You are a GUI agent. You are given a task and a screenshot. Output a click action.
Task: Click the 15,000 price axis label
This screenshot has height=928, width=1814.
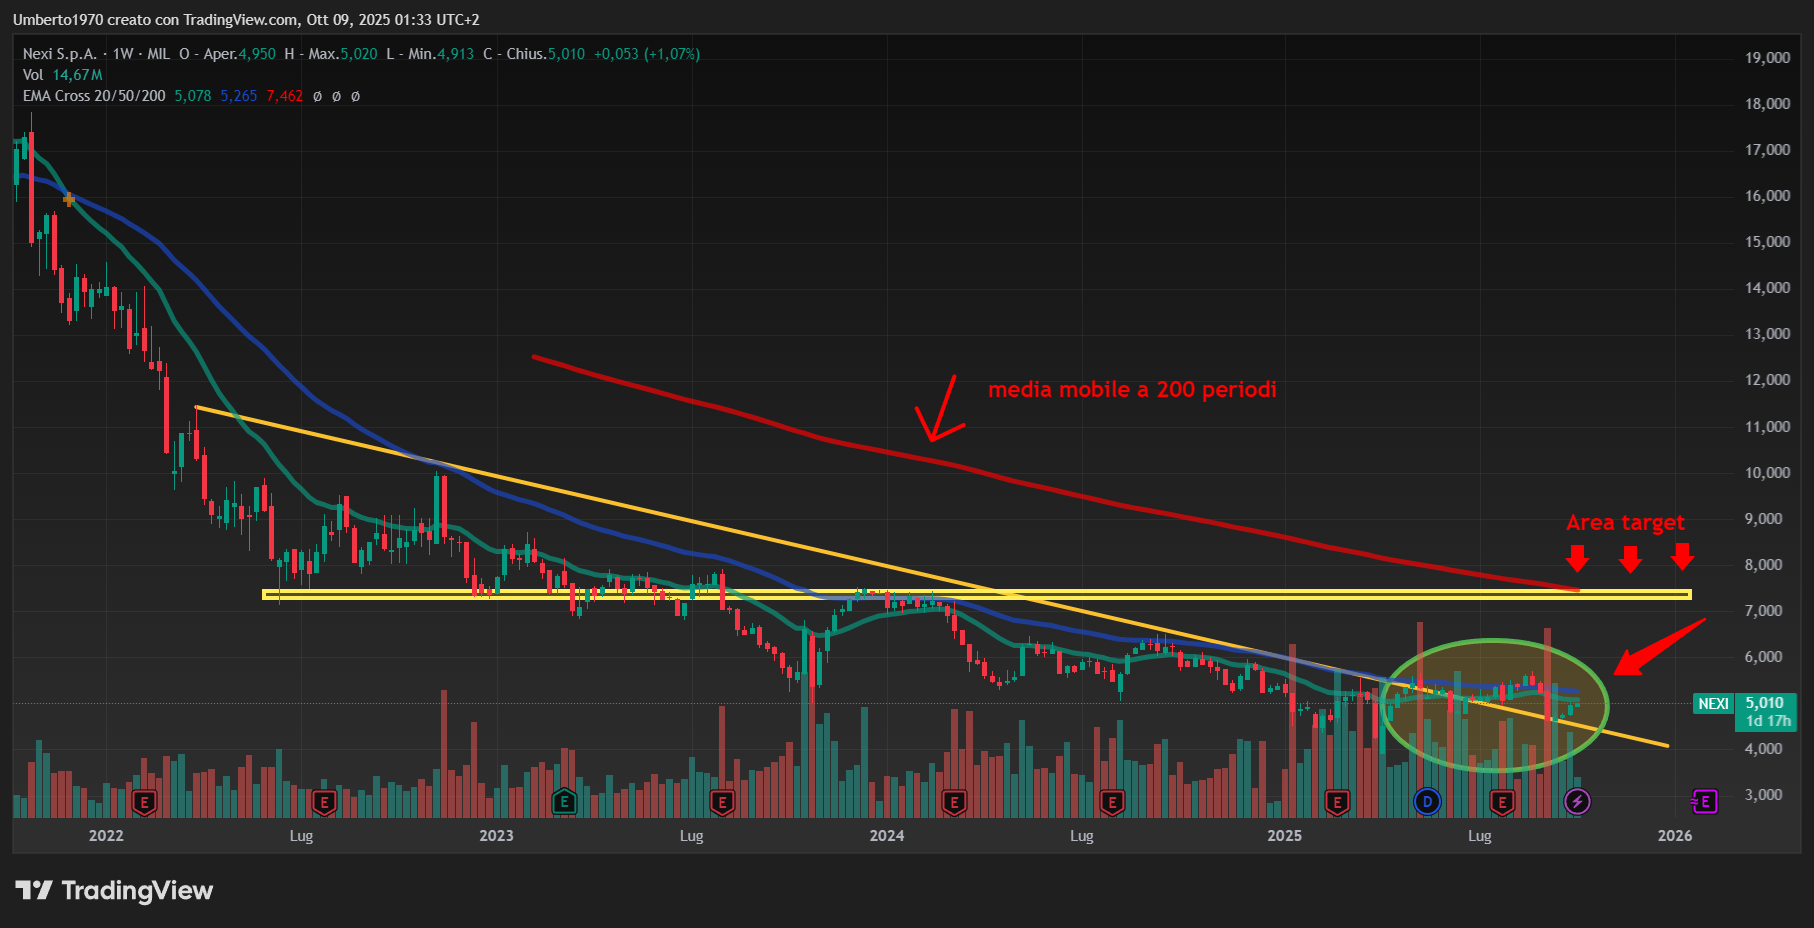click(1768, 242)
